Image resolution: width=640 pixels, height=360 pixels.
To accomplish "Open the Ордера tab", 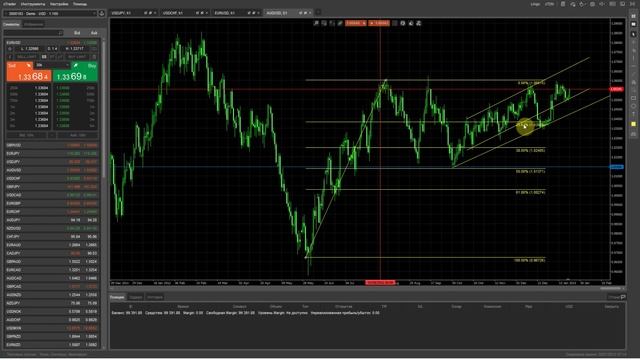I will [x=136, y=297].
